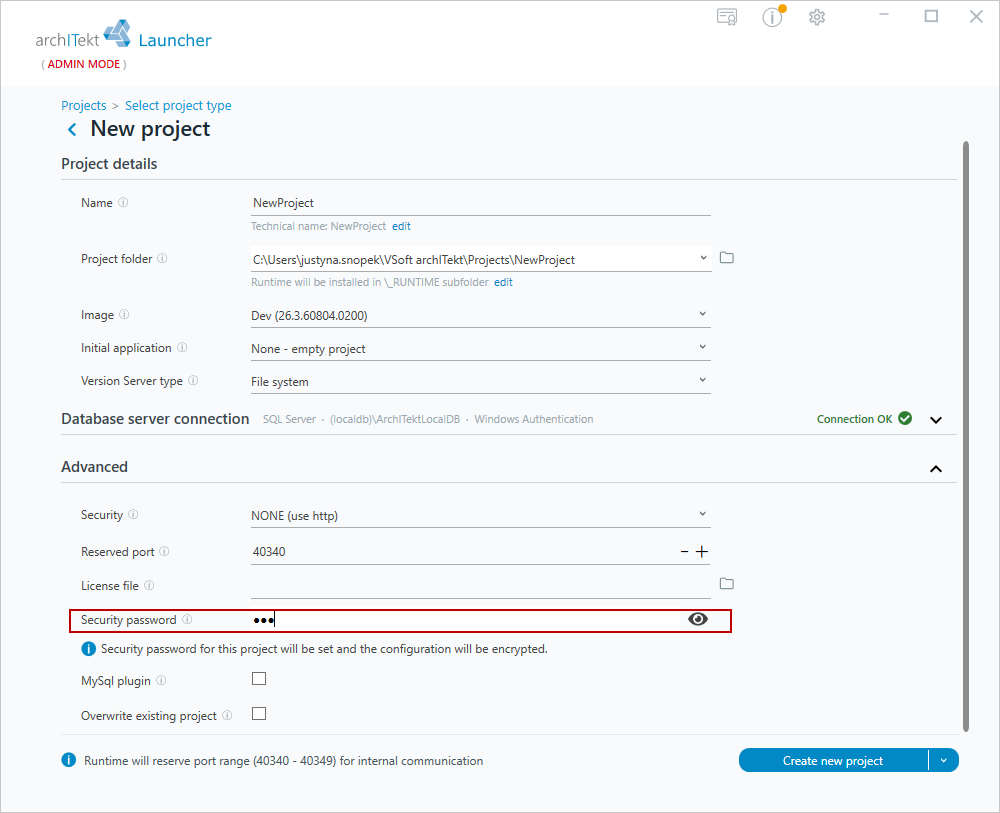Screen dimensions: 1000x813
Task: Focus the project Name input field
Action: point(481,203)
